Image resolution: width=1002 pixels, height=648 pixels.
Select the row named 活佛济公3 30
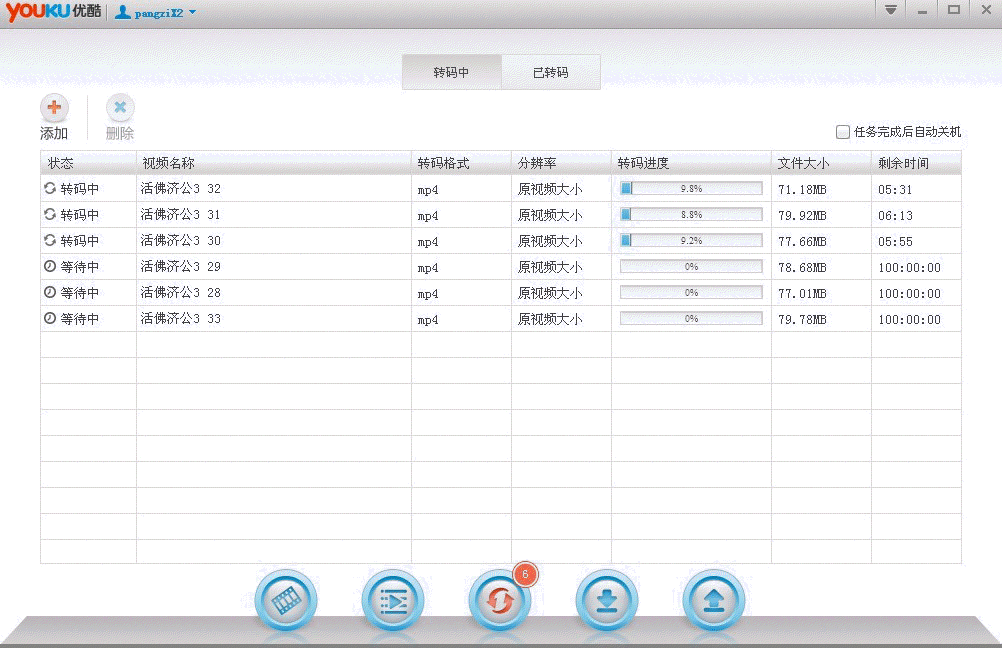tap(501, 241)
